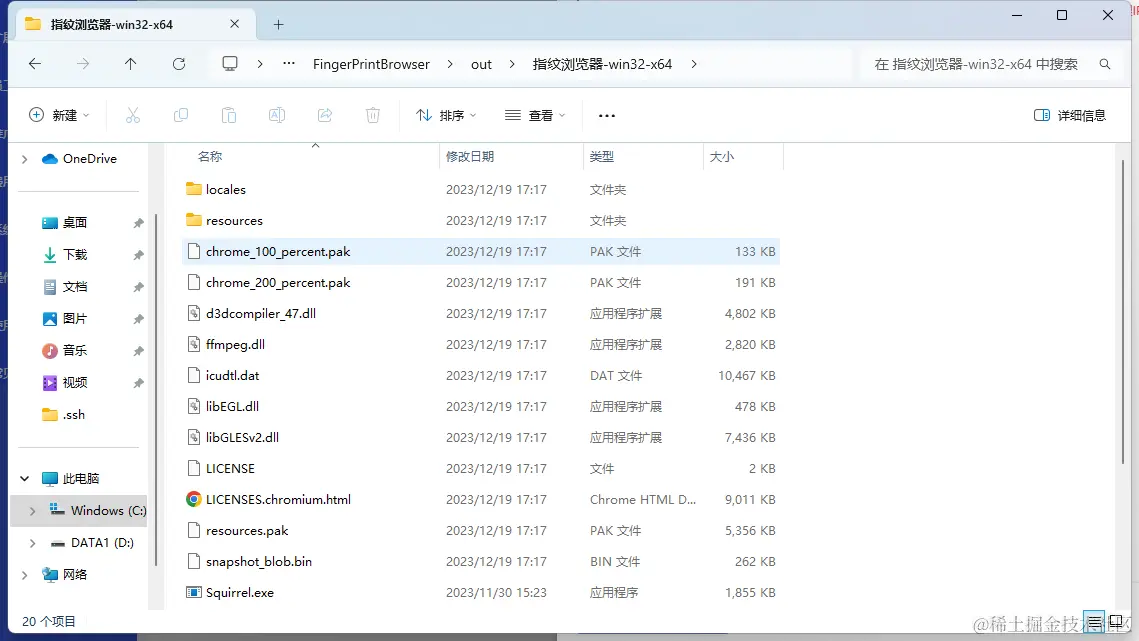Click the search magnifier icon
This screenshot has width=1139, height=641.
pyautogui.click(x=1105, y=64)
